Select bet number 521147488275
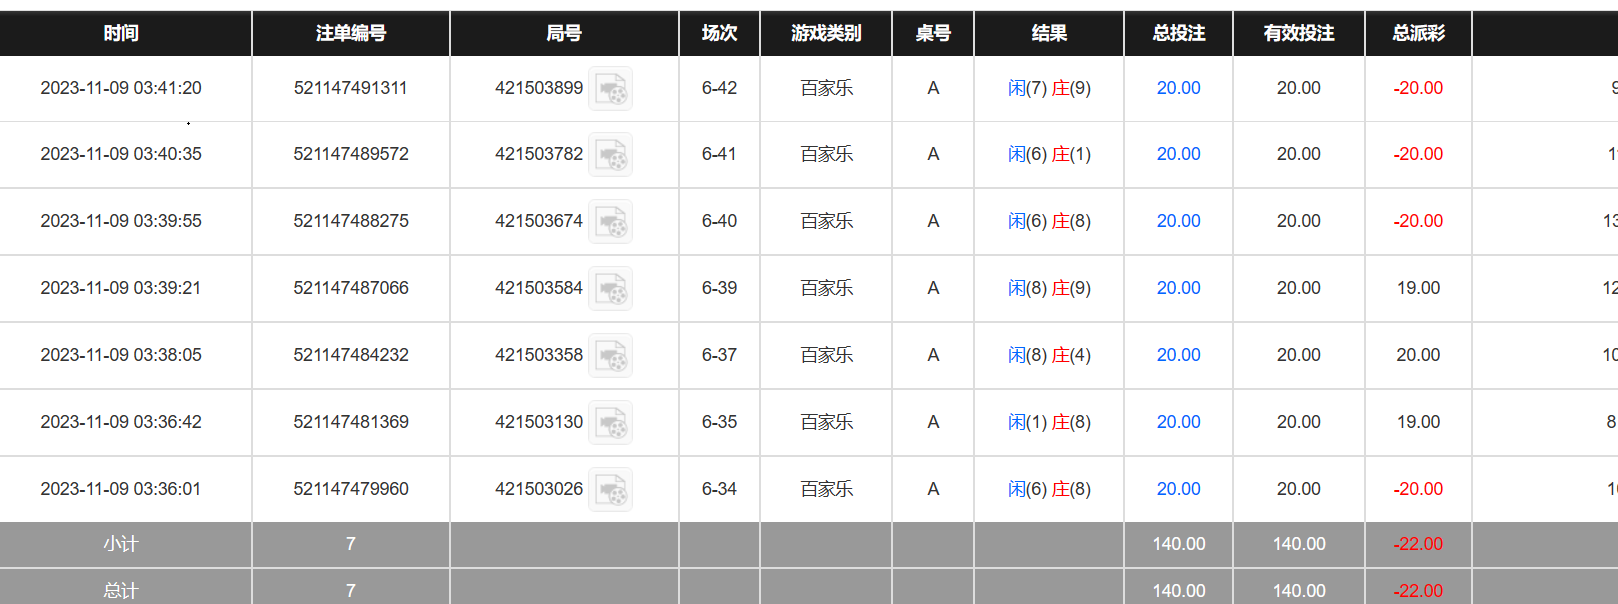This screenshot has width=1618, height=604. [351, 221]
